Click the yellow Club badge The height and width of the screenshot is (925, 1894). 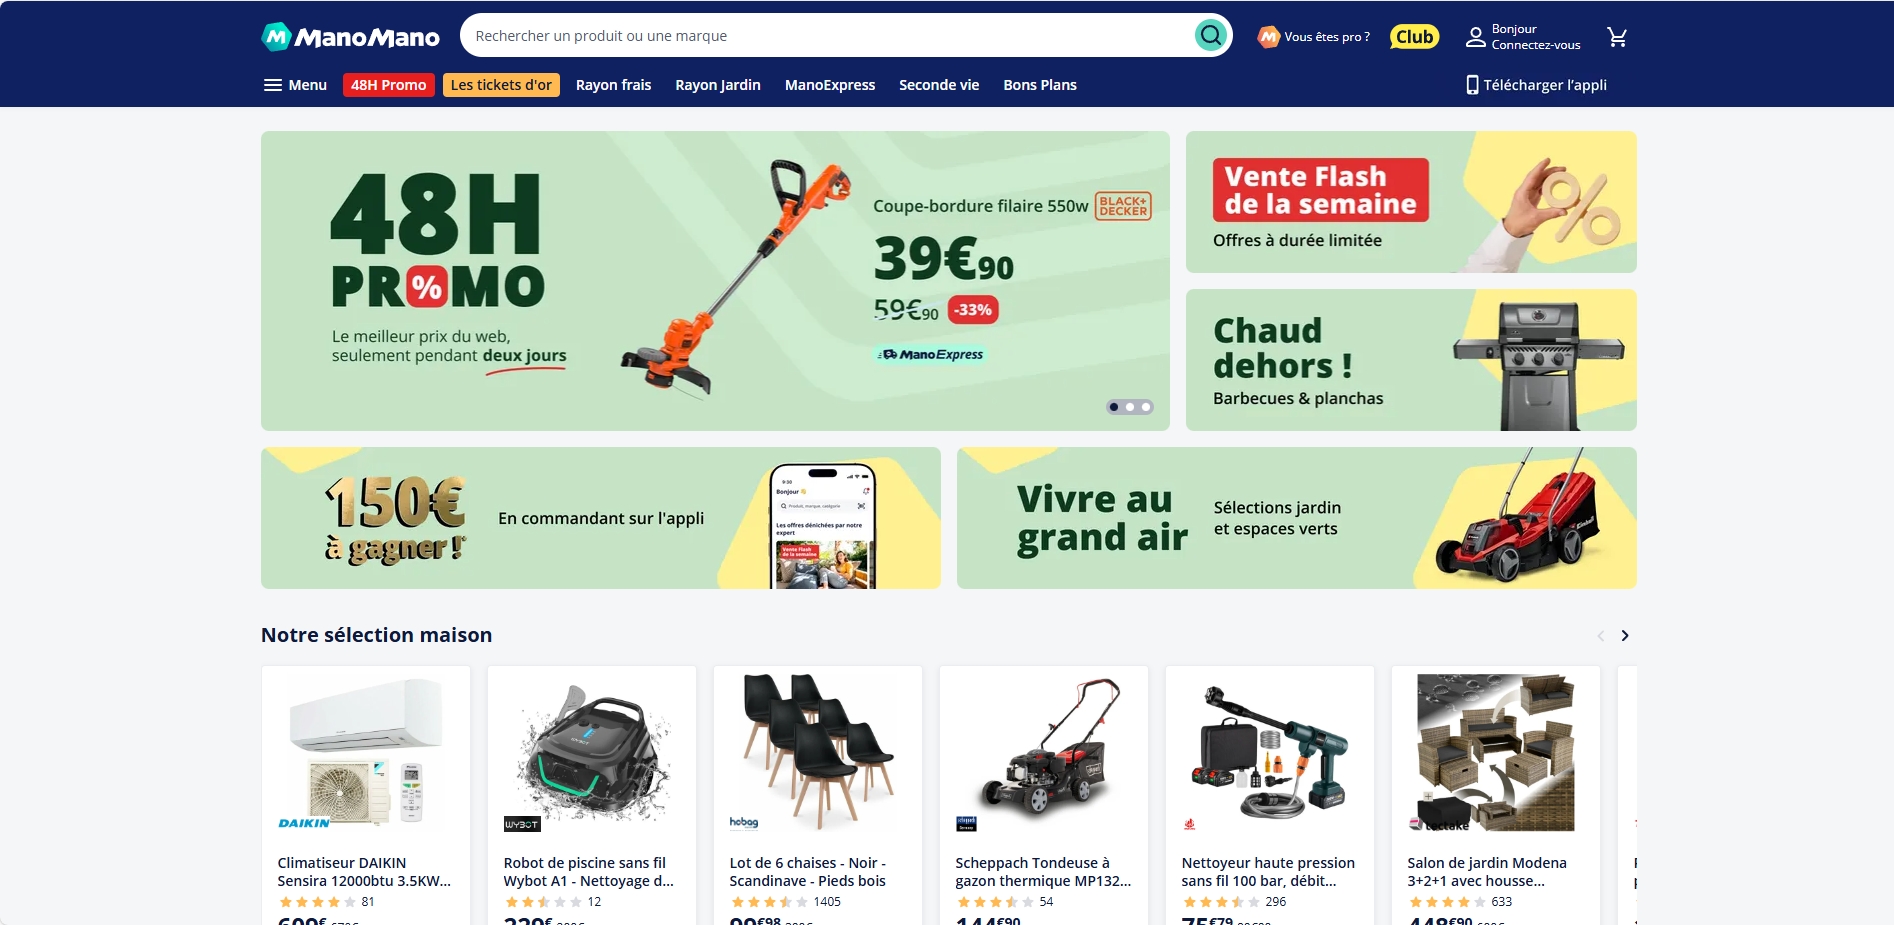(1414, 37)
